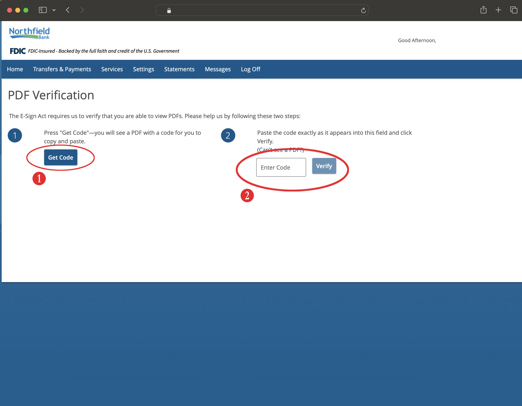This screenshot has height=406, width=522.
Task: Show tab overview icon
Action: click(x=514, y=10)
